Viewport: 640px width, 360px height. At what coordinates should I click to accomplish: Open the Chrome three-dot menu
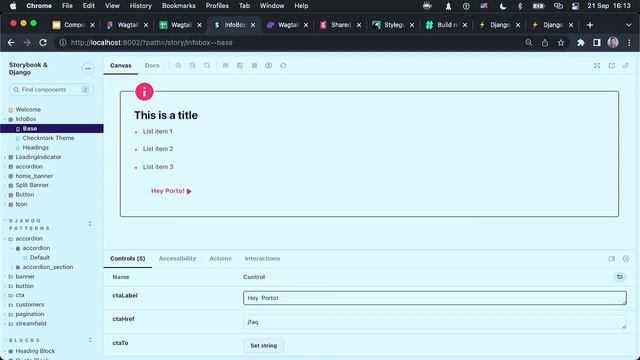coord(629,42)
